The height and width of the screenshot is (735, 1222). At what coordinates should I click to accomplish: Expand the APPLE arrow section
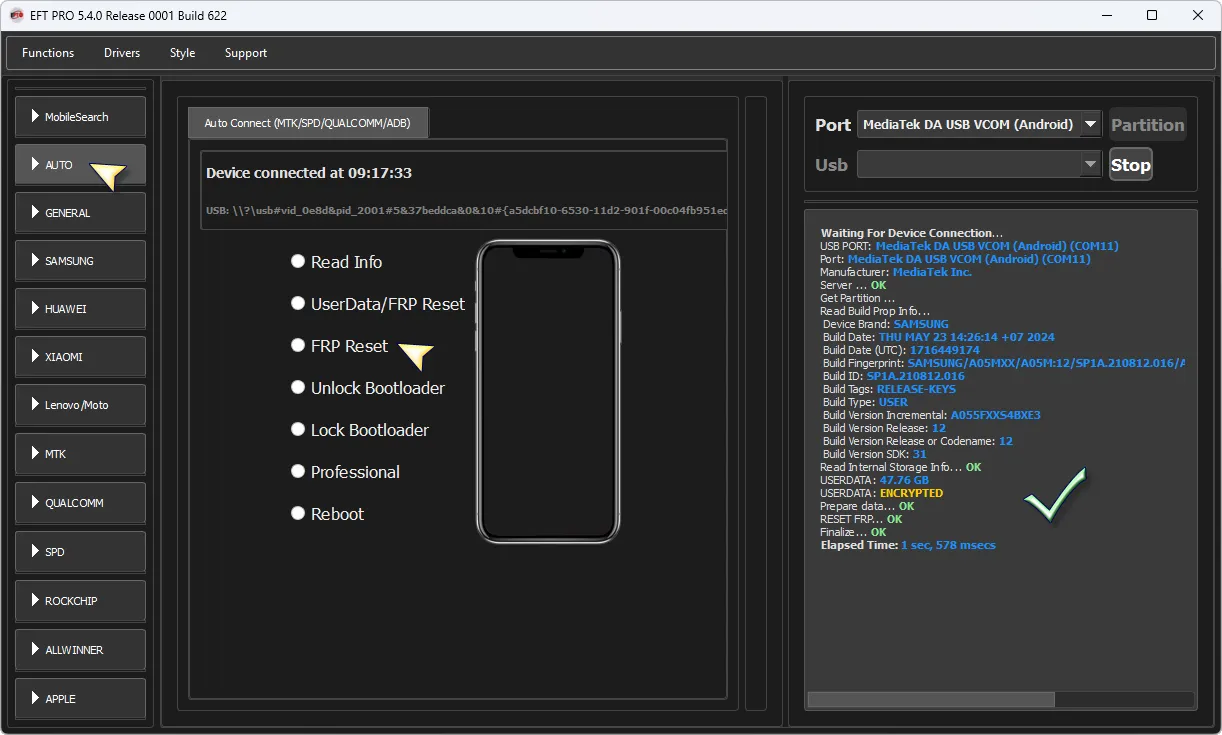pyautogui.click(x=80, y=699)
